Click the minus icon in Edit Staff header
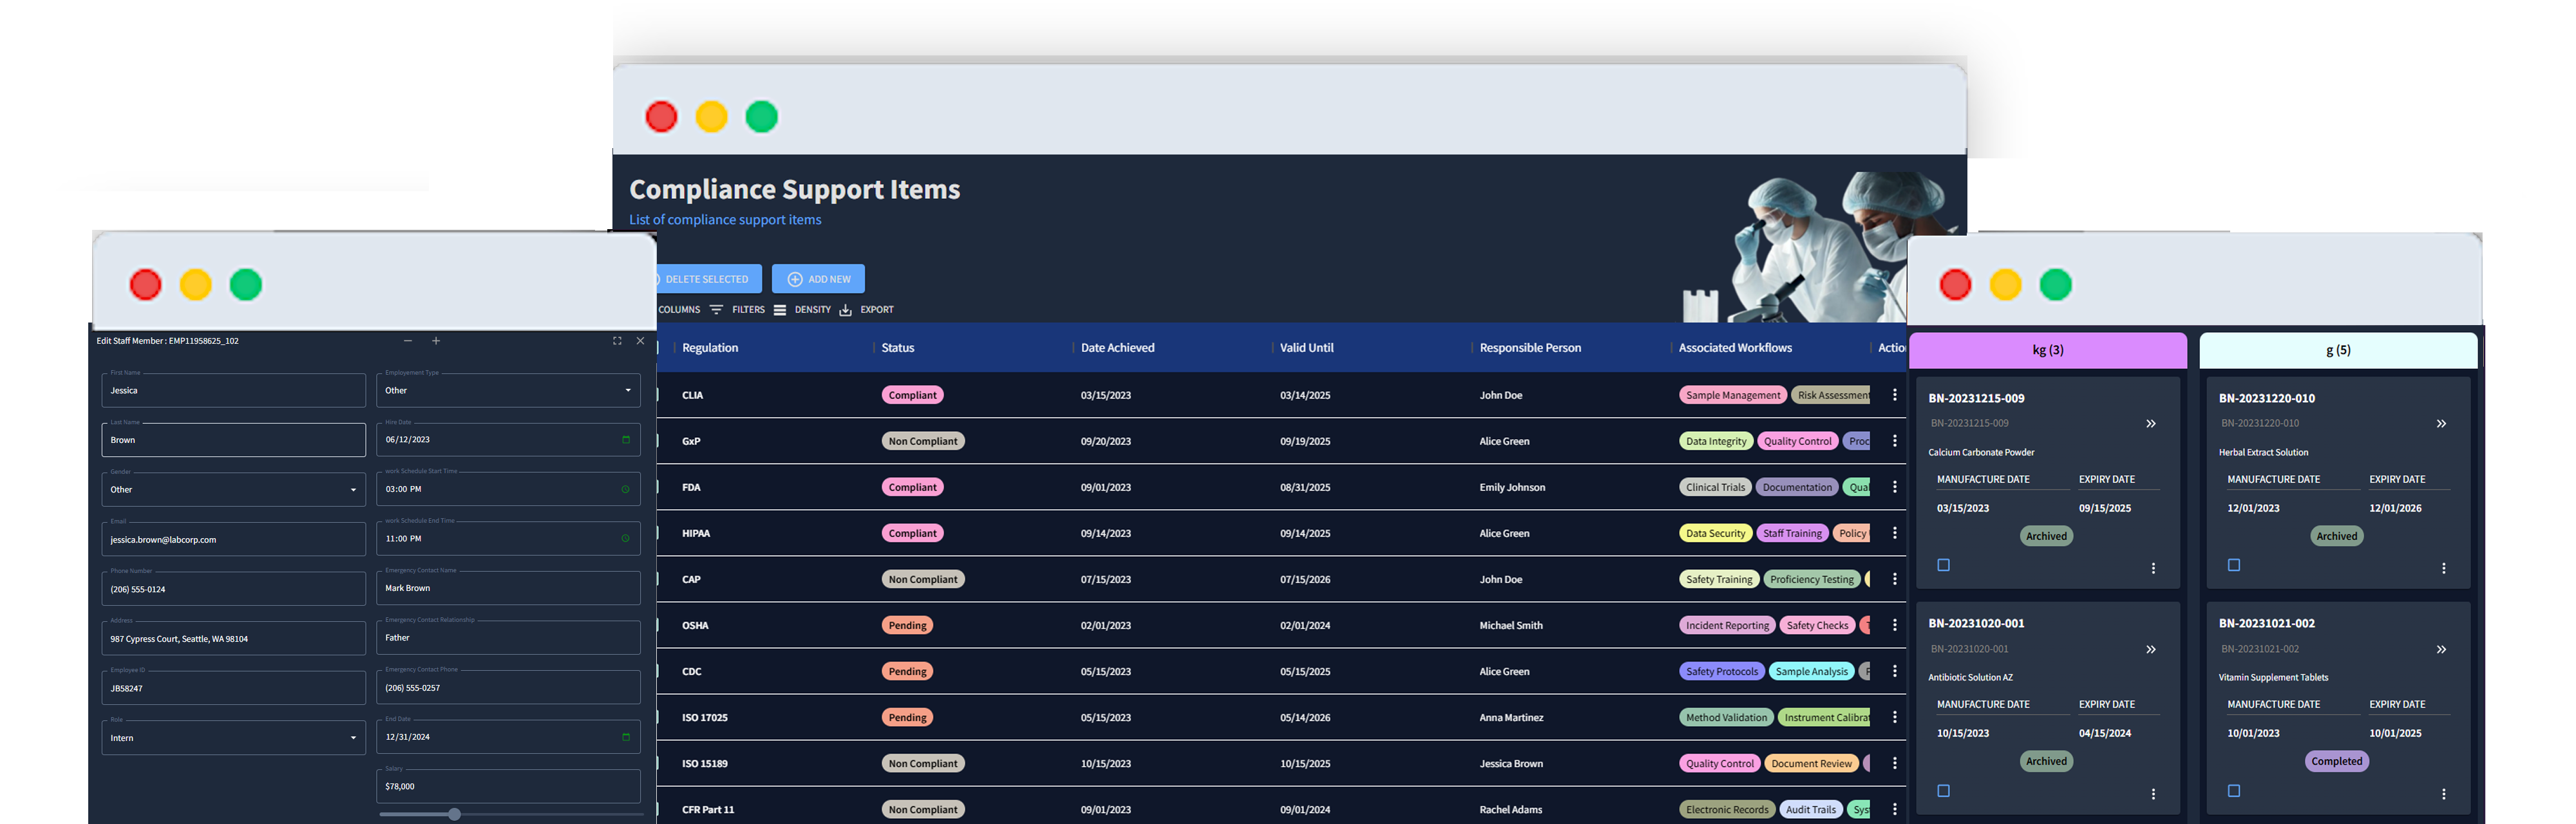The height and width of the screenshot is (824, 2576). (408, 341)
